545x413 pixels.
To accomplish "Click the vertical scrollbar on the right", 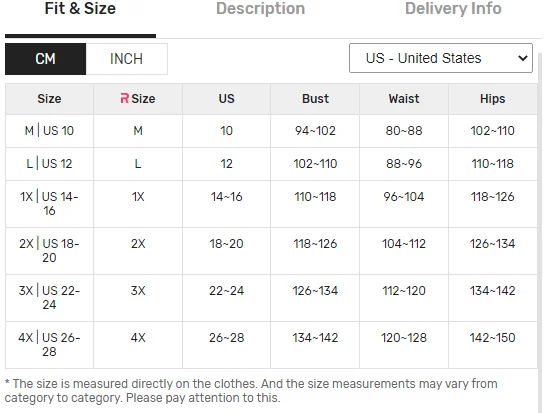I will 540,232.
